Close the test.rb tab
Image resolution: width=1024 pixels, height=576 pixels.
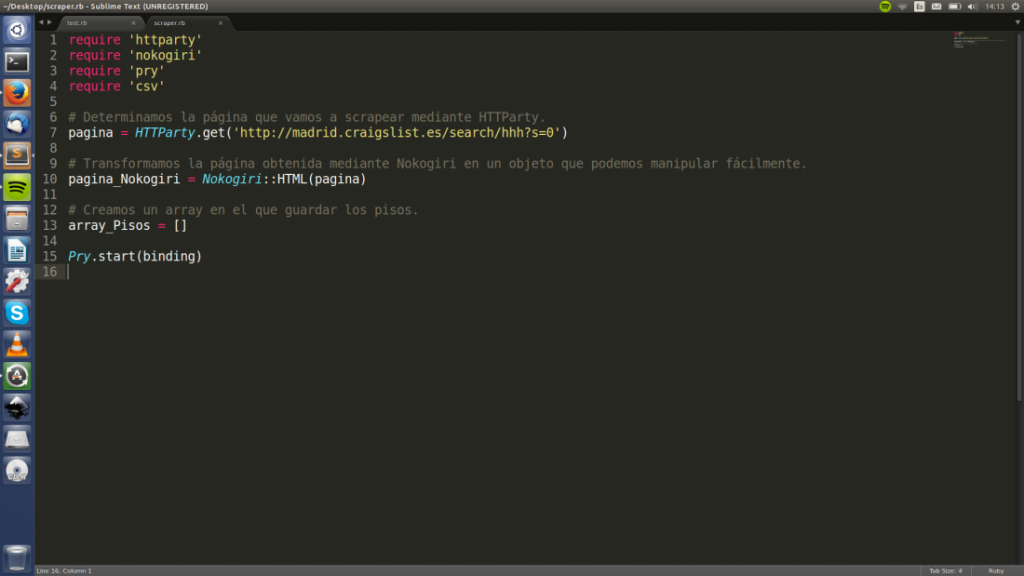133,22
